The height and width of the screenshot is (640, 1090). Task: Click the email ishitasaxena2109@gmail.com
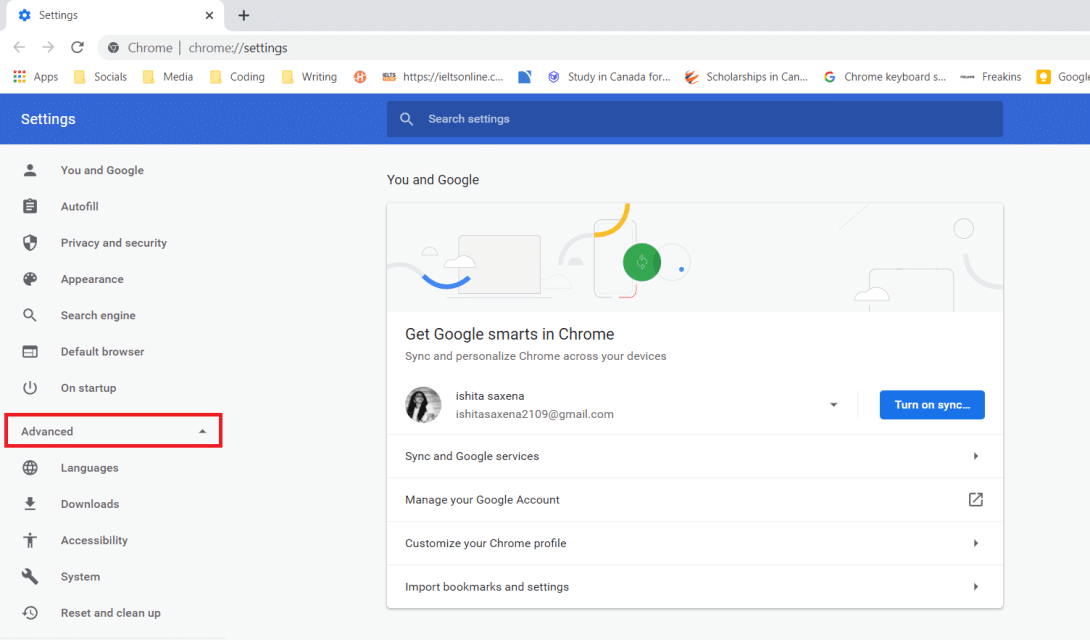(x=535, y=414)
